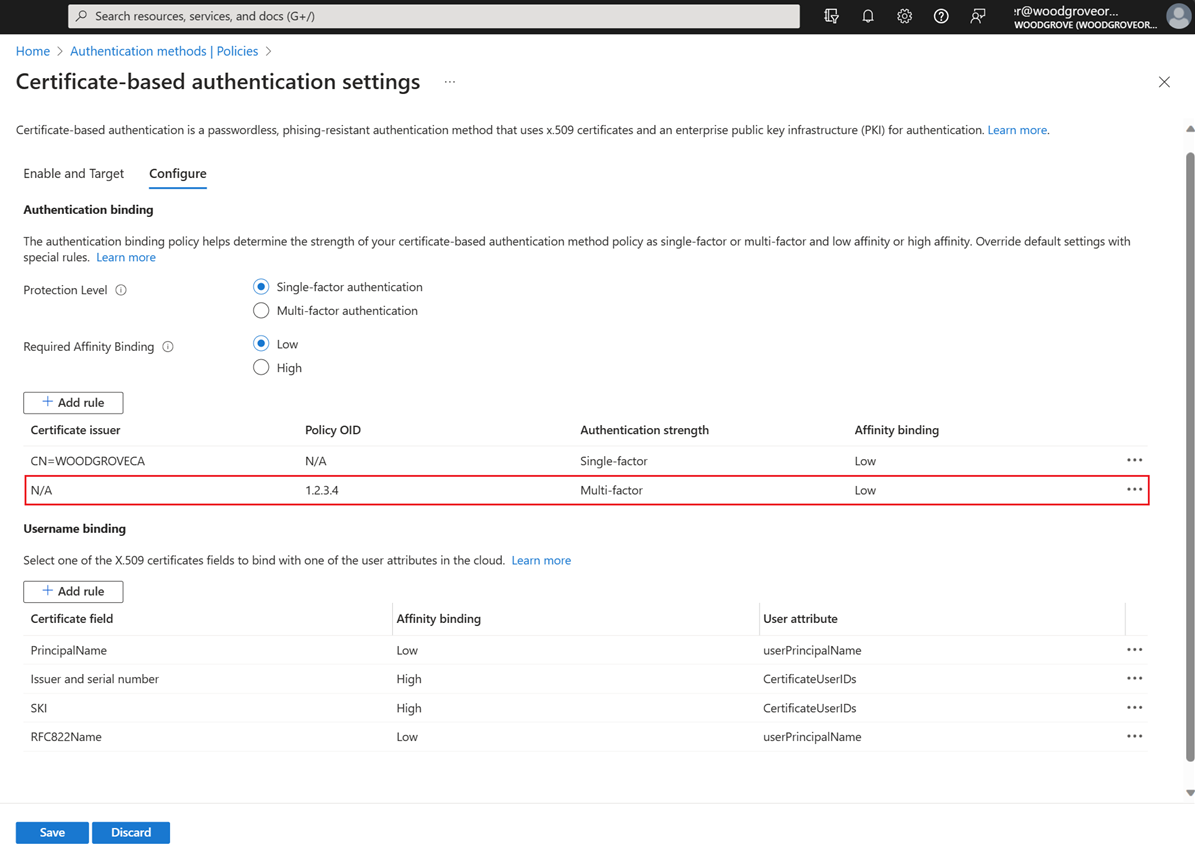Viewport: 1195px width, 853px height.
Task: Open the actions menu for the CN=WOODGROVECA rule
Action: tap(1134, 460)
